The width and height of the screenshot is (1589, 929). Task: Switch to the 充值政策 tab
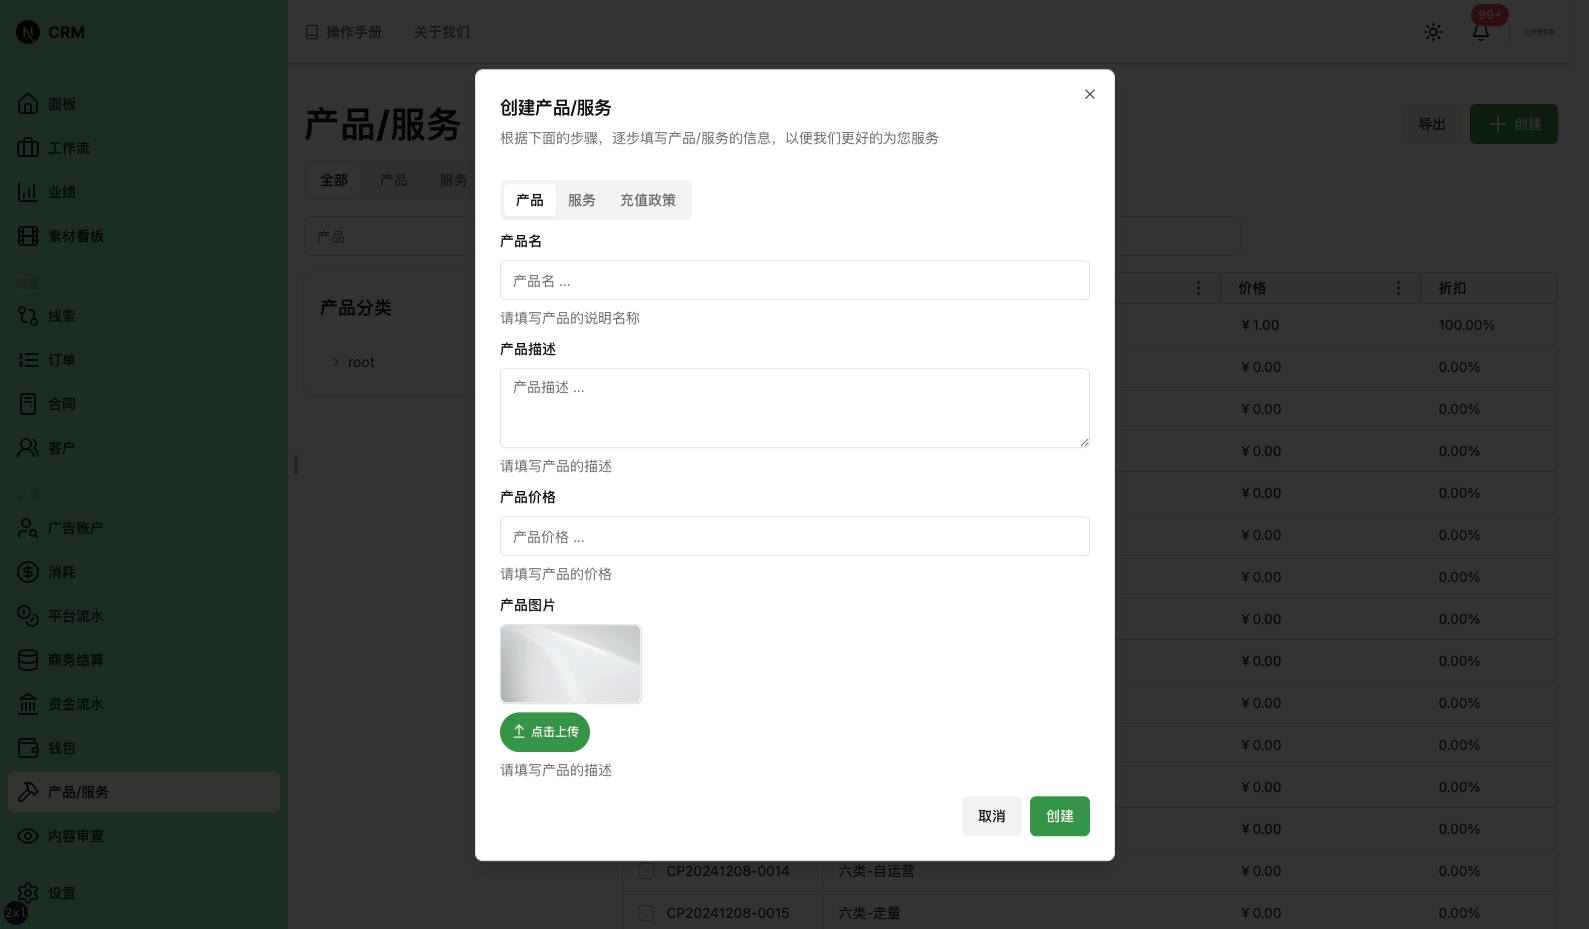point(647,200)
